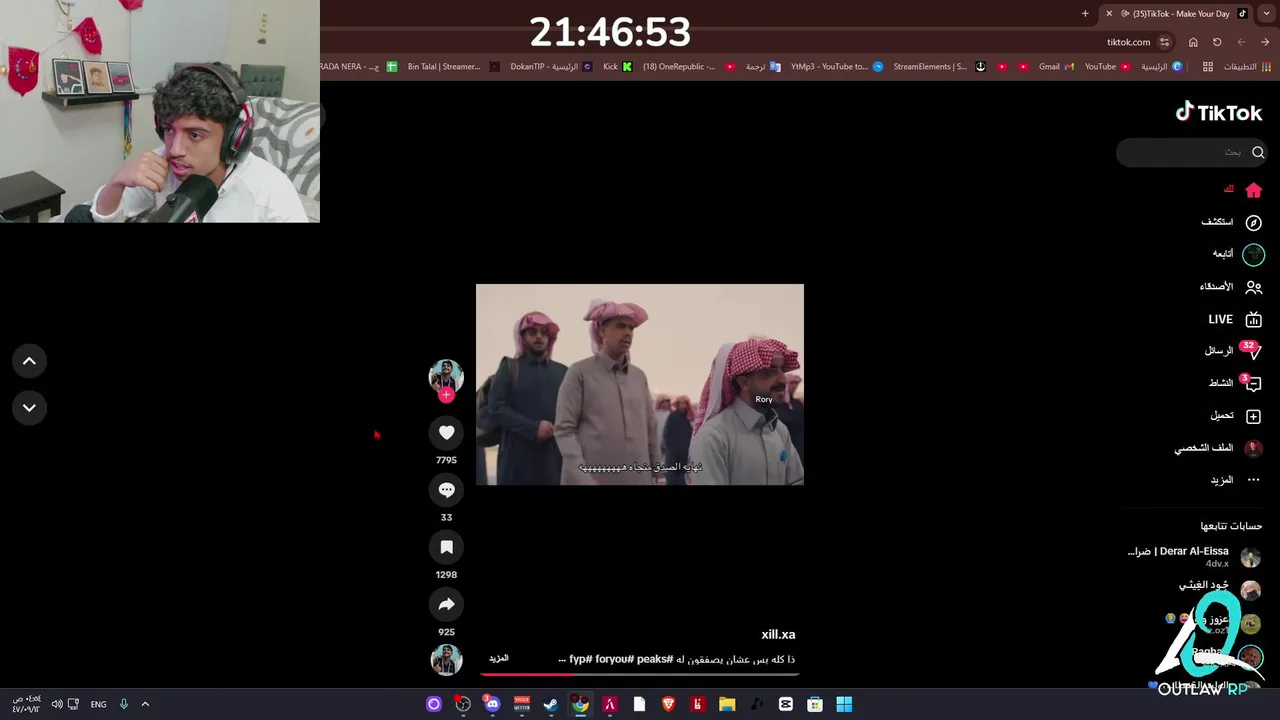Open a new browser tab

coord(1085,14)
